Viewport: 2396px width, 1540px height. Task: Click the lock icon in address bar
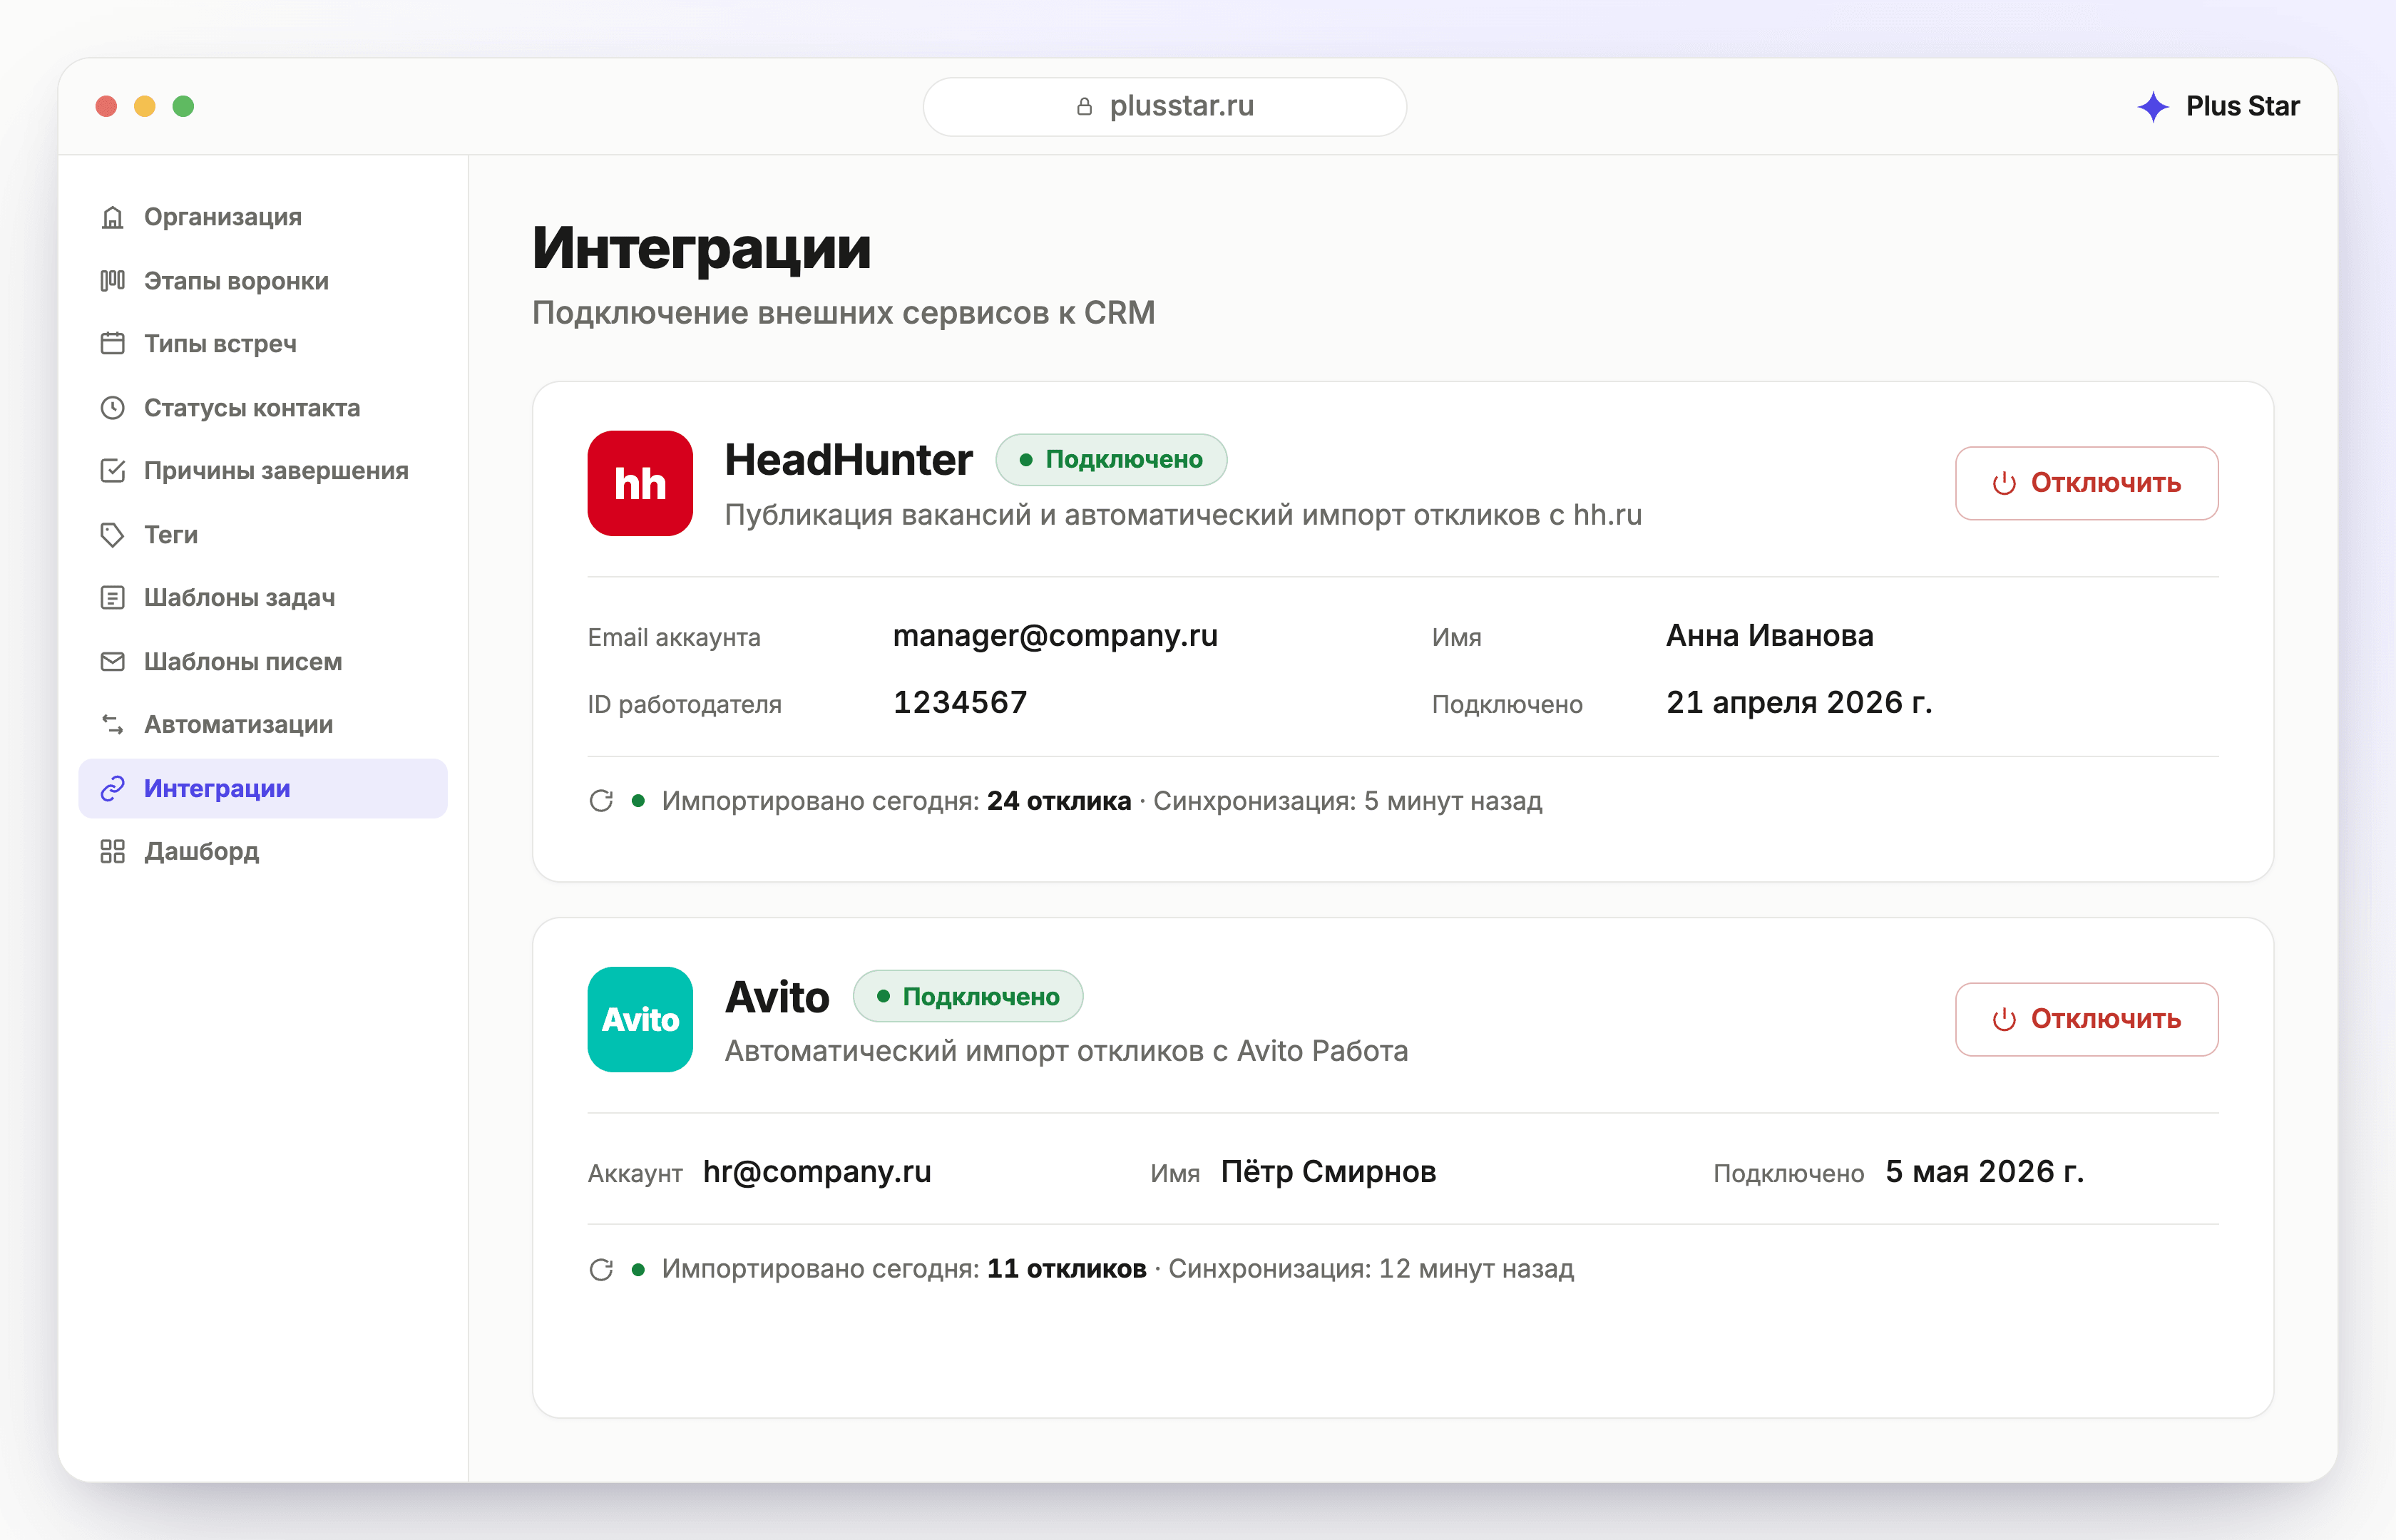click(x=1084, y=106)
